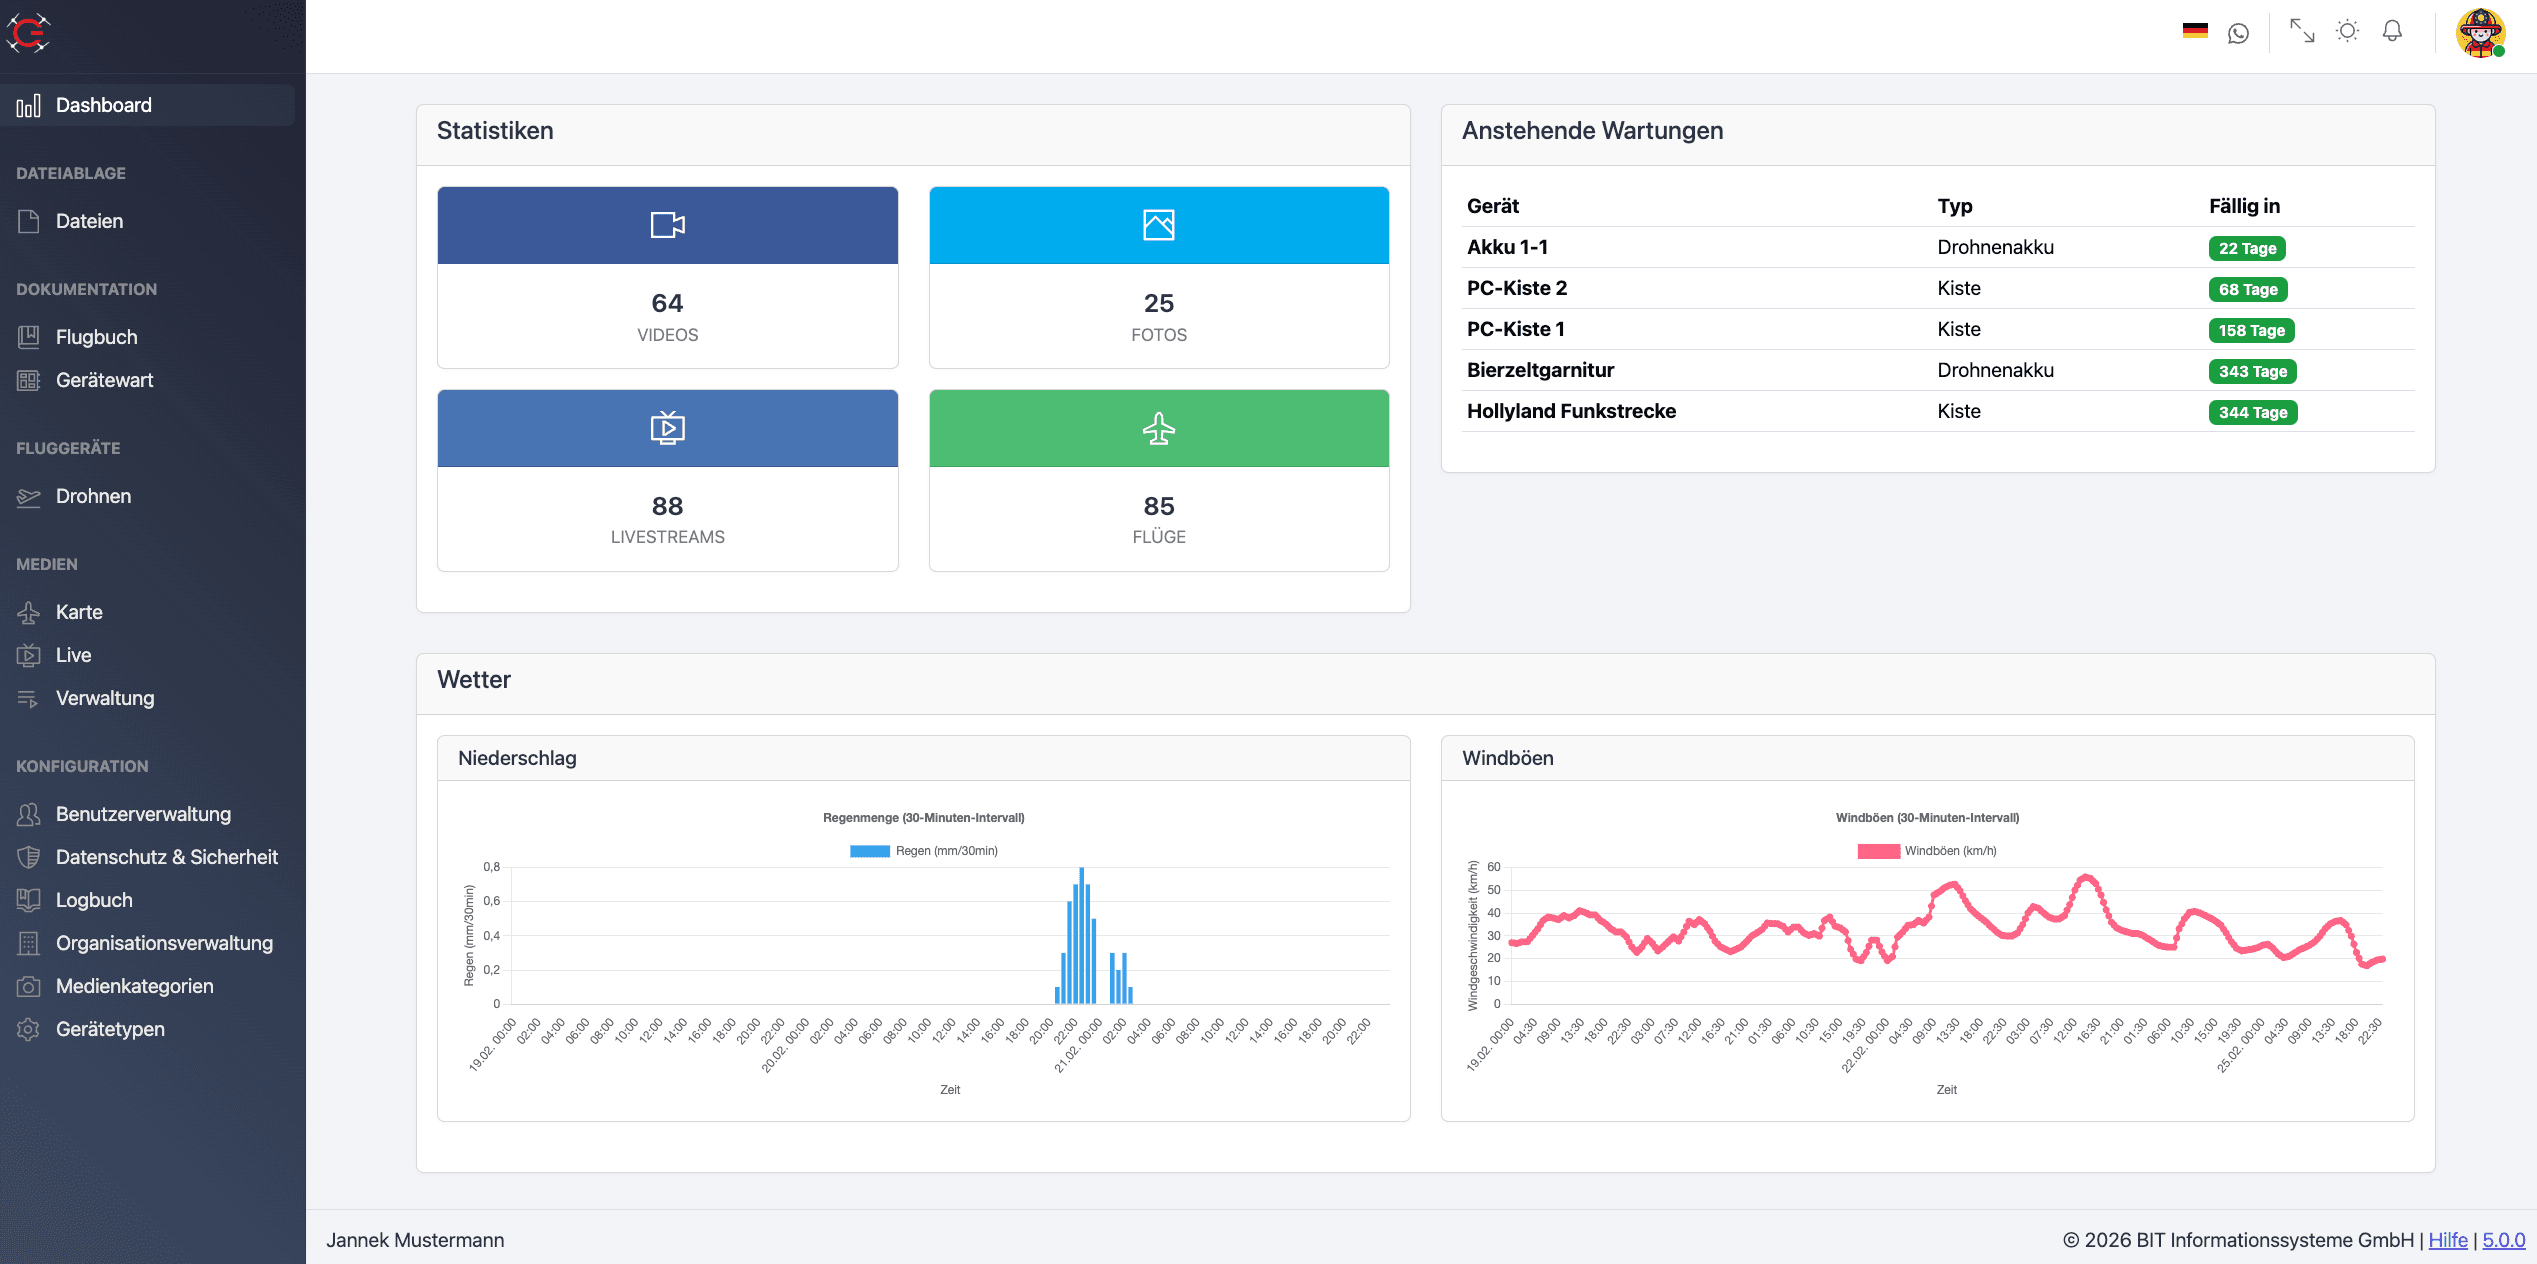Click the videos camera icon tile

pos(667,225)
